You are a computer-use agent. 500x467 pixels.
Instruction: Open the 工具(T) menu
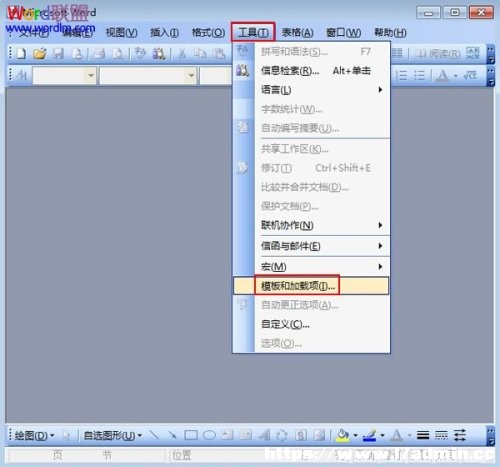(253, 32)
